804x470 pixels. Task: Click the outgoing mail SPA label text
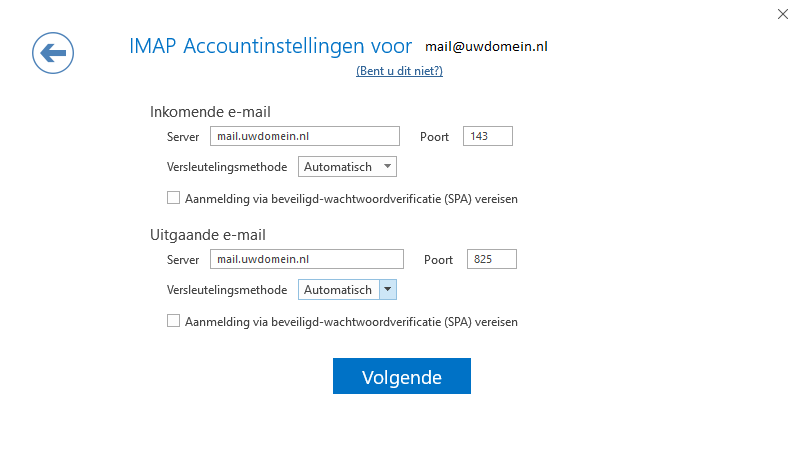pos(351,322)
